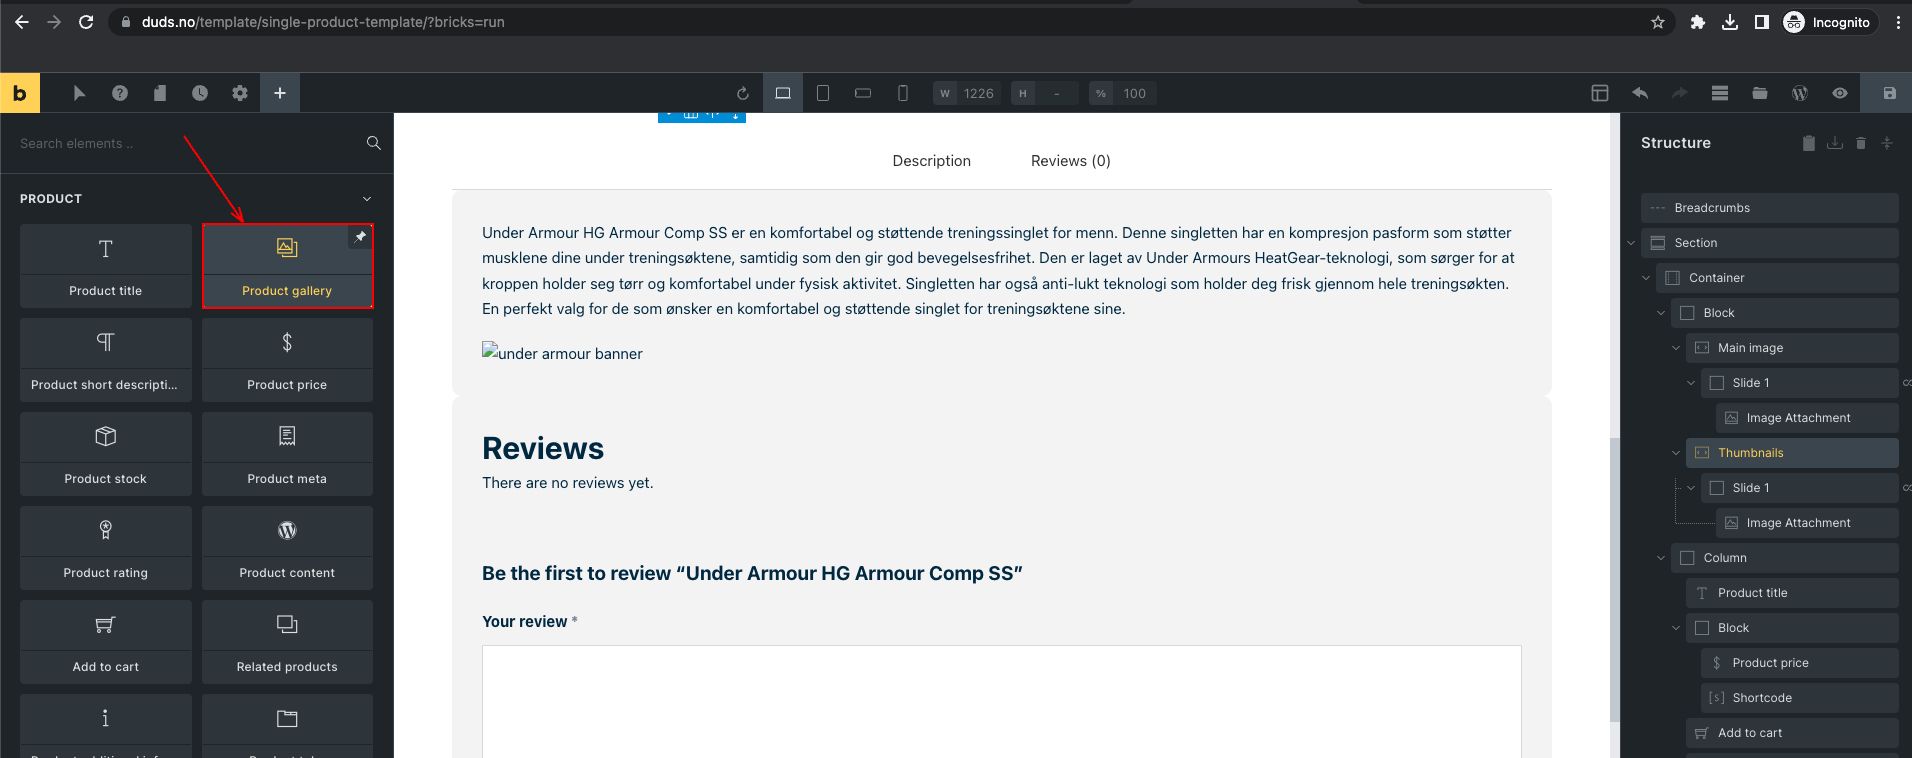
Task: Select Shortcode in Structure tree
Action: click(x=1800, y=698)
